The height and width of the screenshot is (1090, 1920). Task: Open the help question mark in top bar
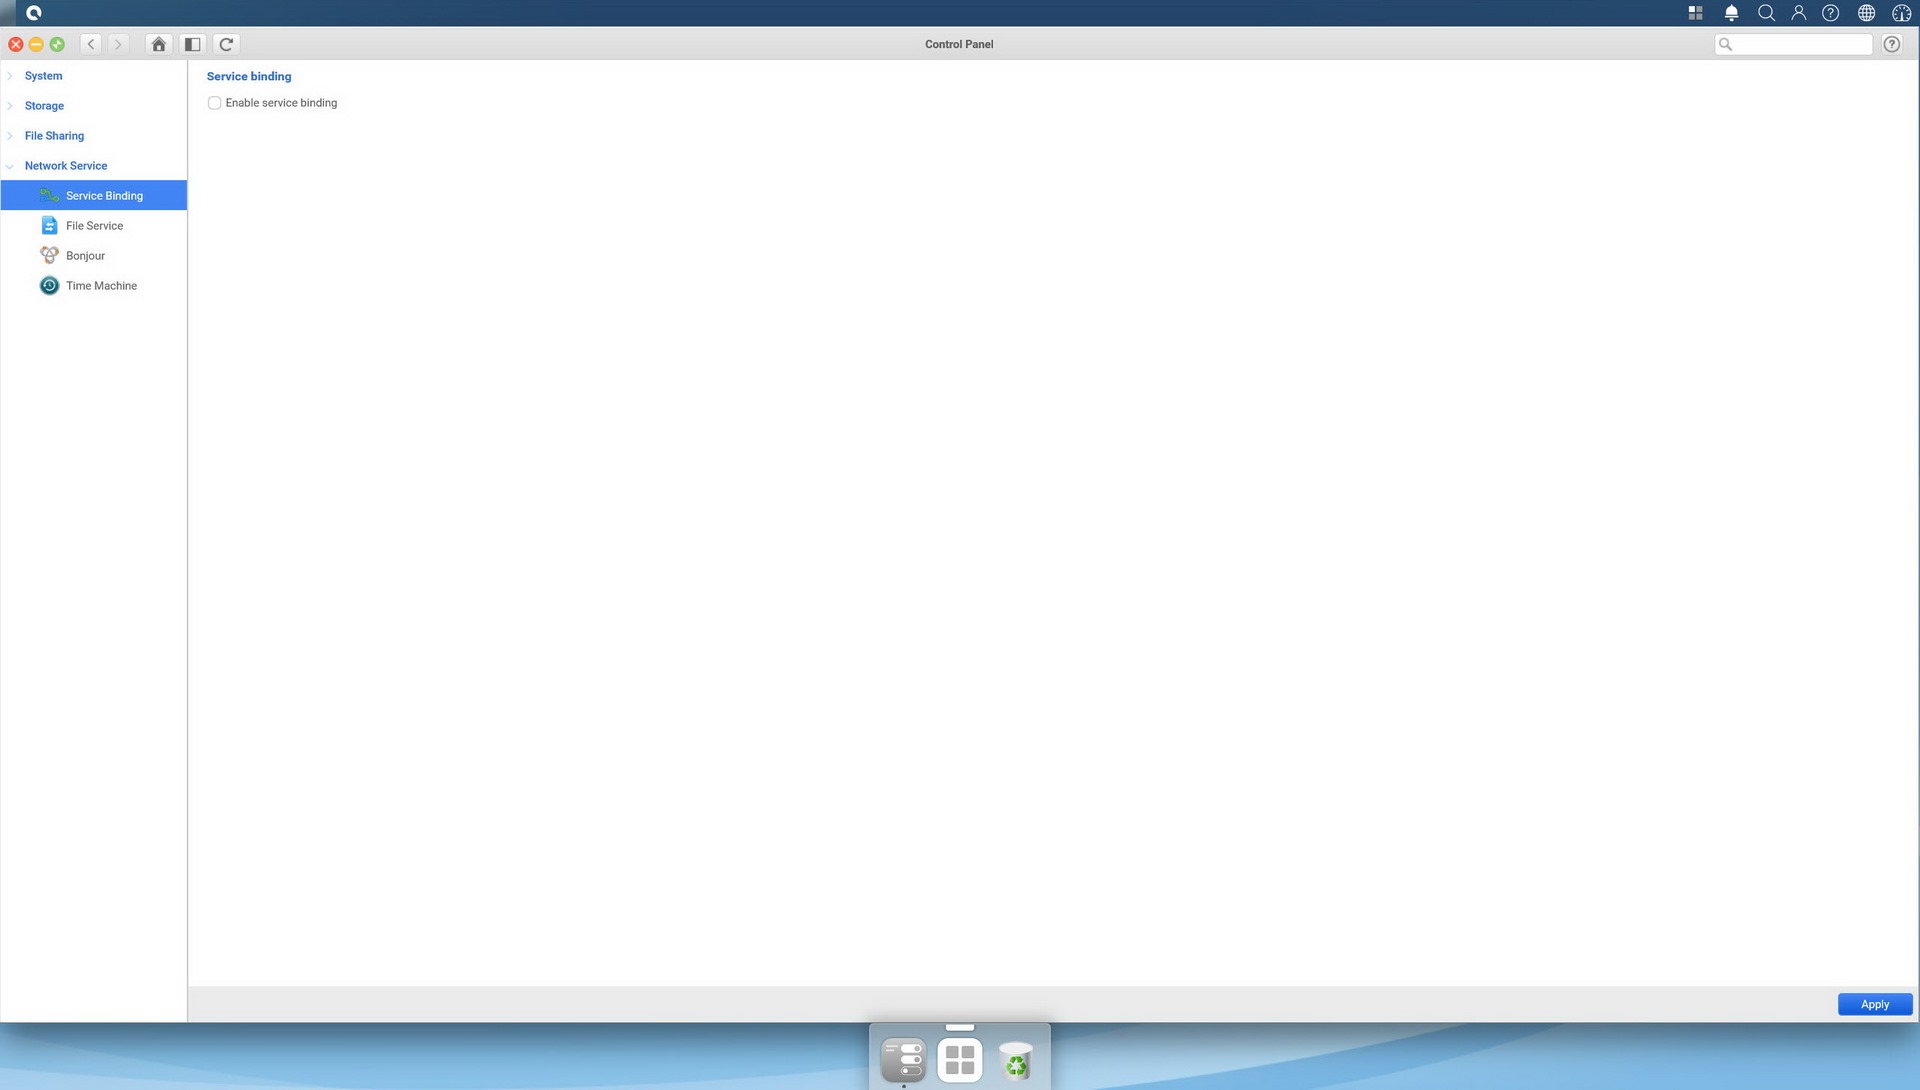click(x=1830, y=13)
